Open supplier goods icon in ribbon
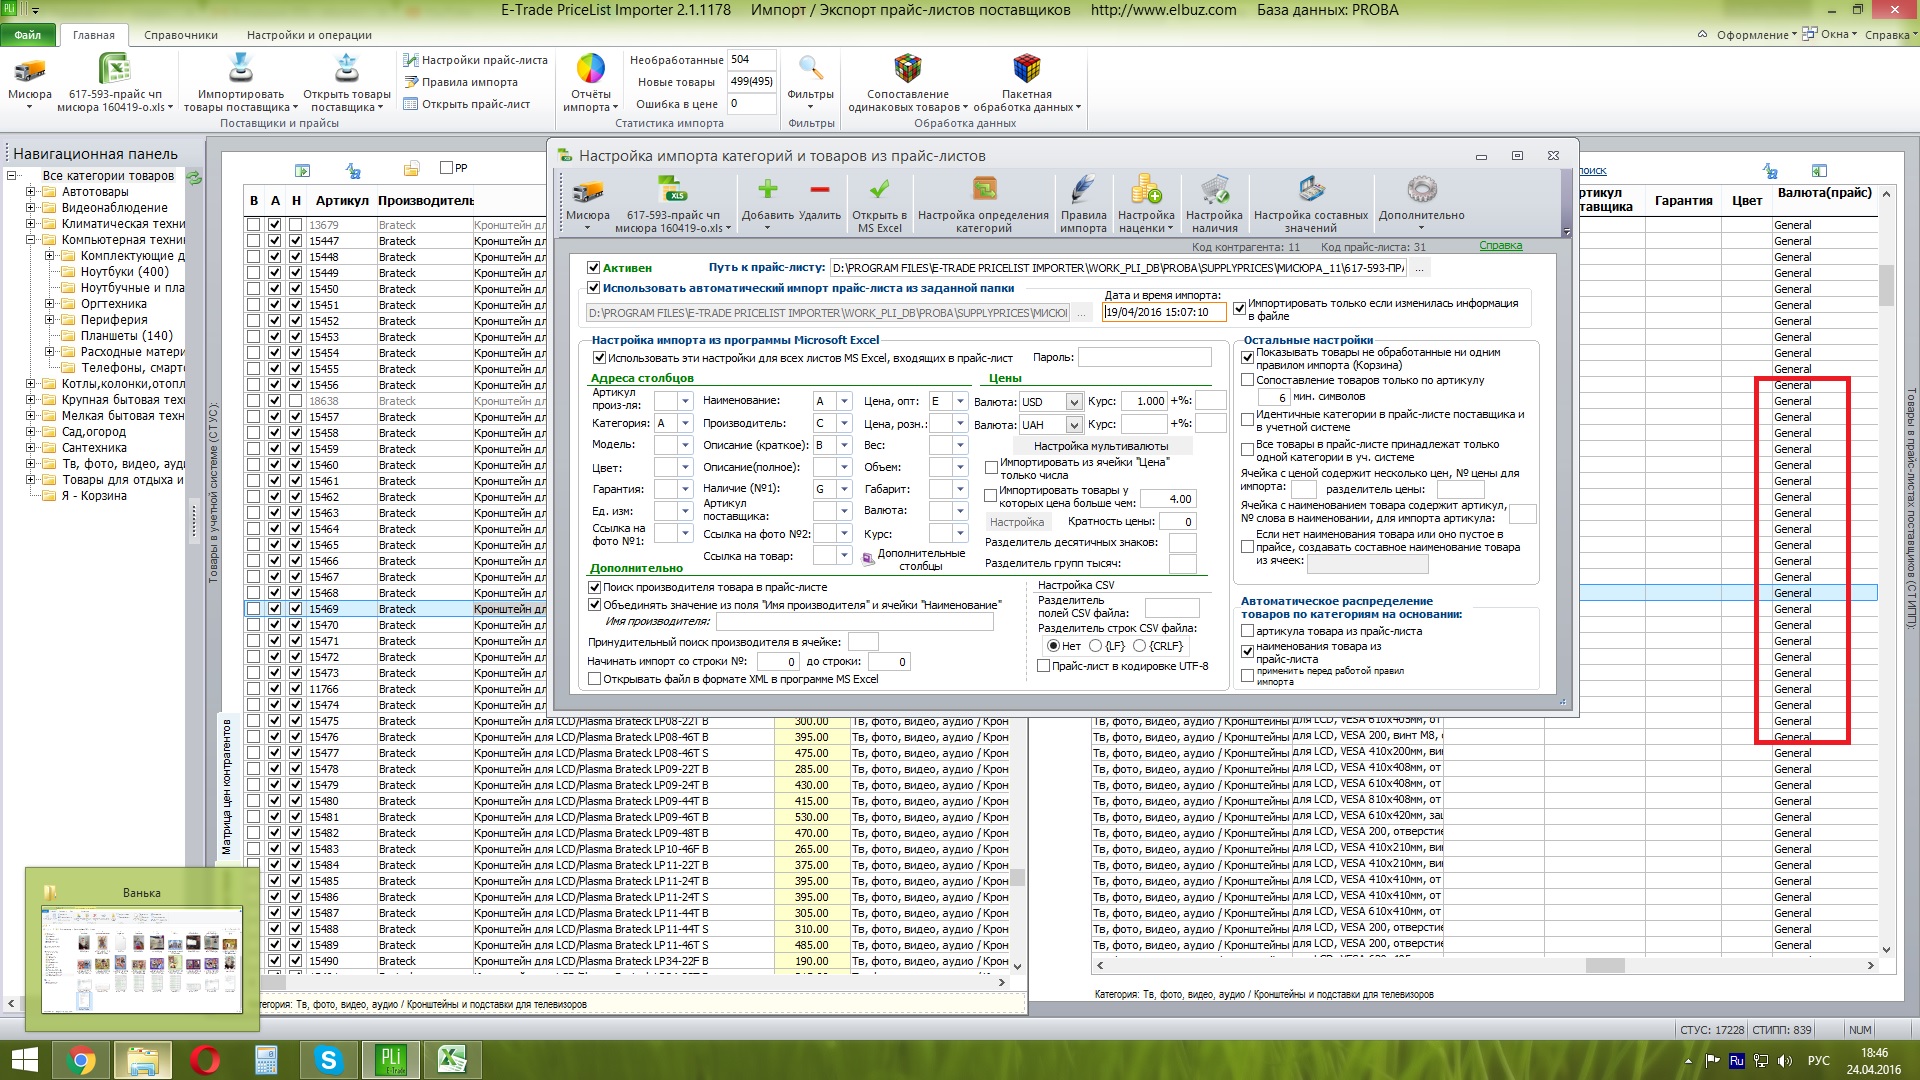1920x1080 pixels. pyautogui.click(x=347, y=68)
